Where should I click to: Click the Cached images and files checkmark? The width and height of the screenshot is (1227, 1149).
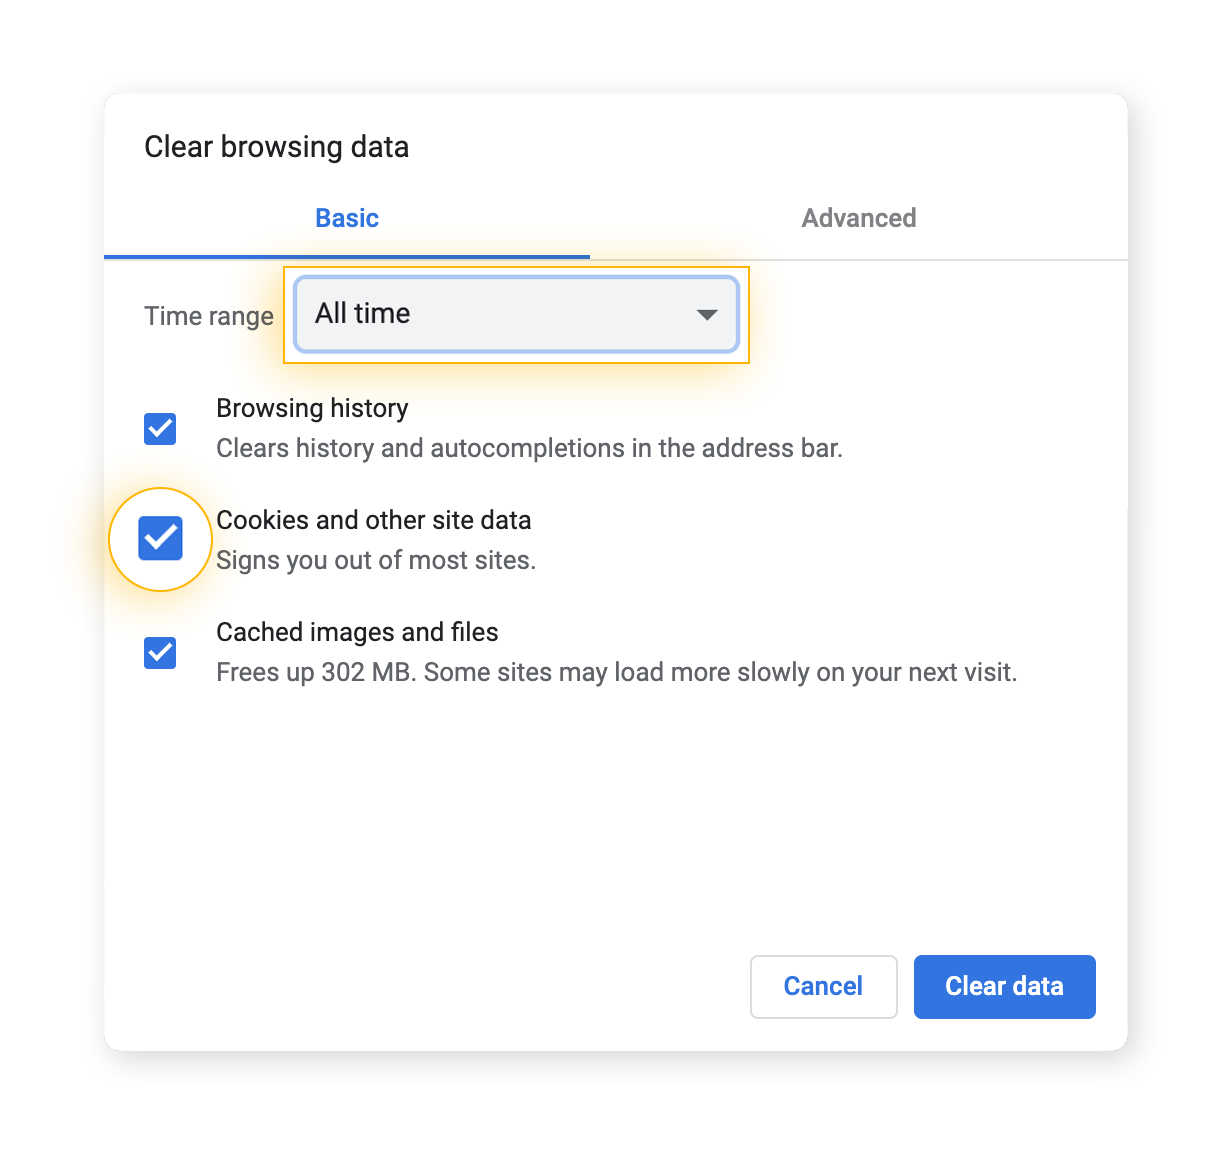coord(159,653)
